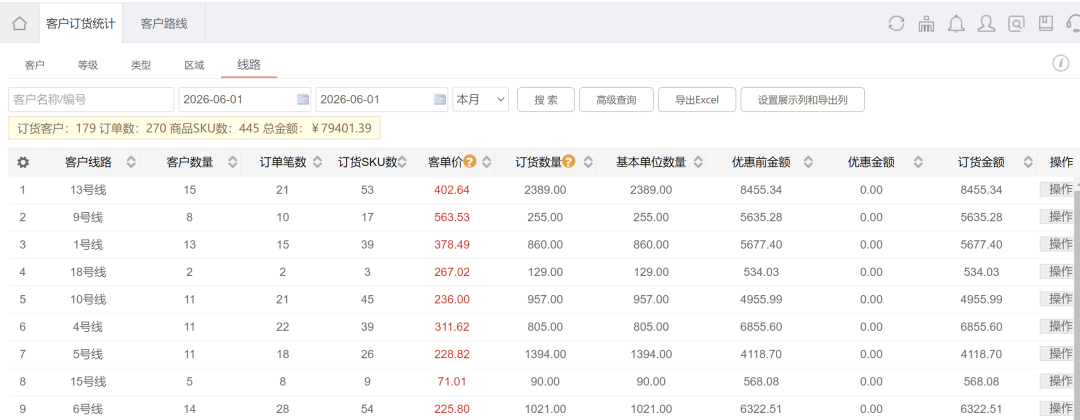1080x420 pixels.
Task: Open table column settings gear icon
Action: [x=23, y=162]
